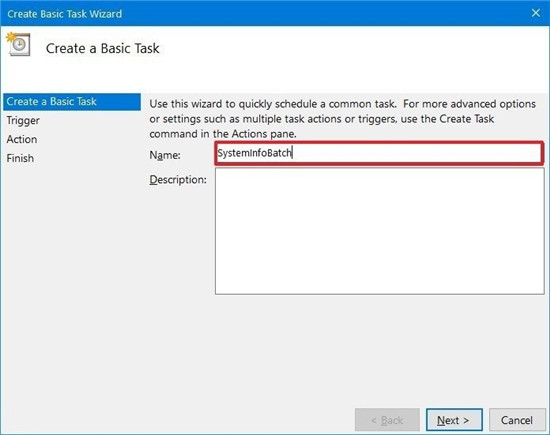Click the Task Scheduler clock icon
550x435 pixels.
pos(18,44)
